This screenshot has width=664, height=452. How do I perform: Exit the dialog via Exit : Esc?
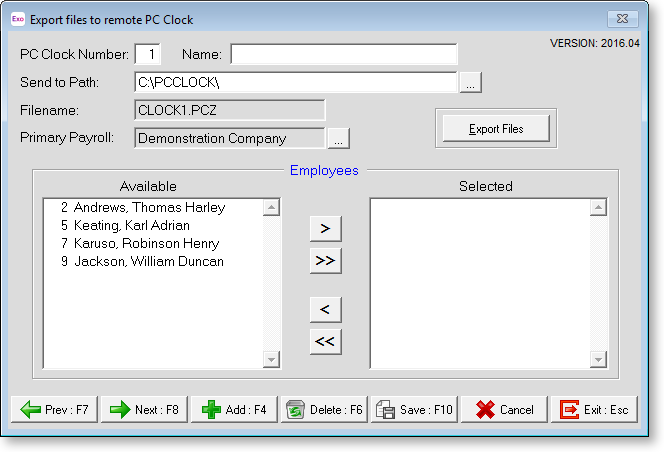tap(594, 410)
